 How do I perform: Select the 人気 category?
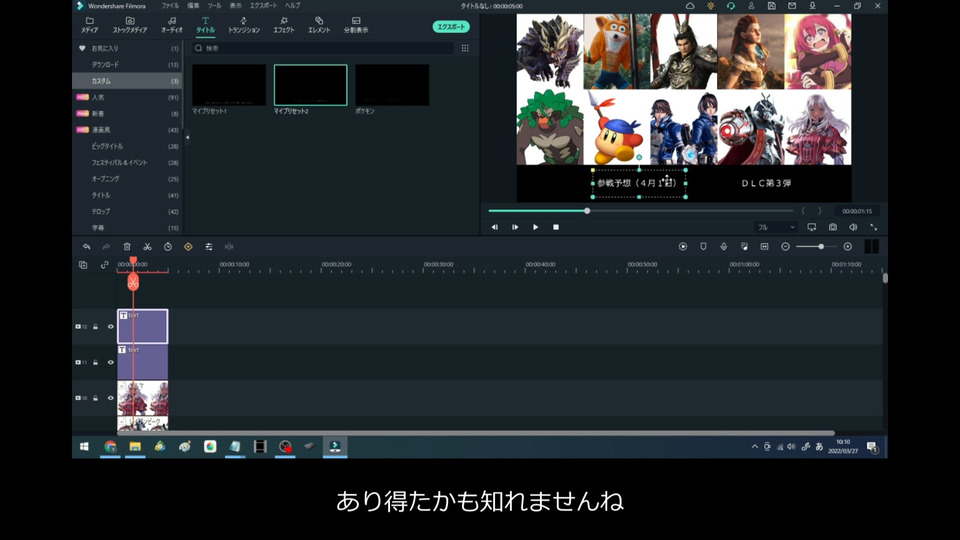tap(127, 97)
